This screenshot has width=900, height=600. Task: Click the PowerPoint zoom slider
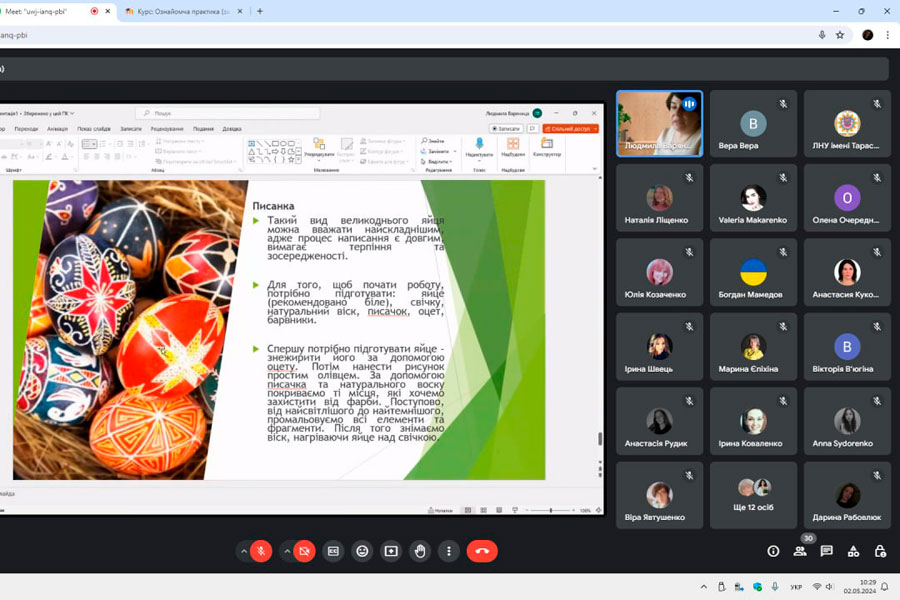pyautogui.click(x=550, y=510)
